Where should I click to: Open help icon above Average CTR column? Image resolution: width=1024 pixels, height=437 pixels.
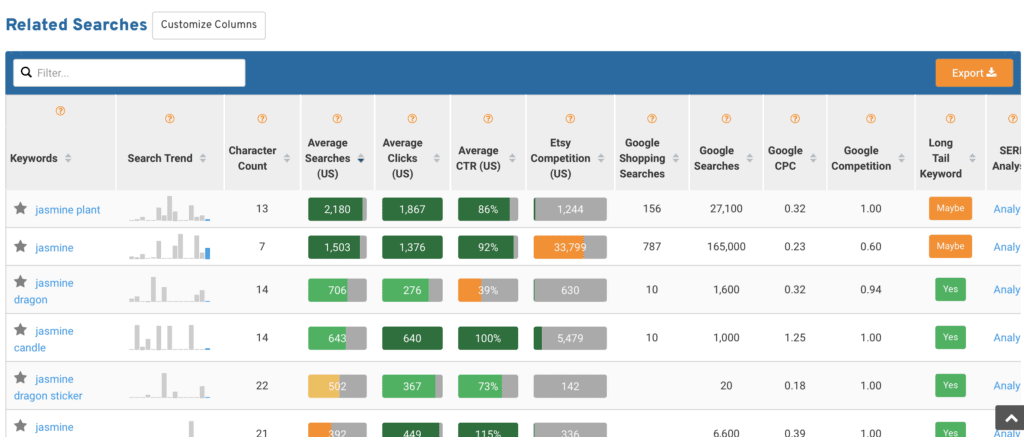click(x=488, y=119)
